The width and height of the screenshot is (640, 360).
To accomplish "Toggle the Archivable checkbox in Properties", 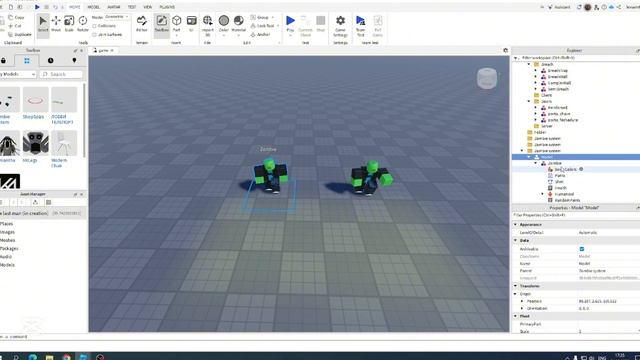I will [x=582, y=249].
